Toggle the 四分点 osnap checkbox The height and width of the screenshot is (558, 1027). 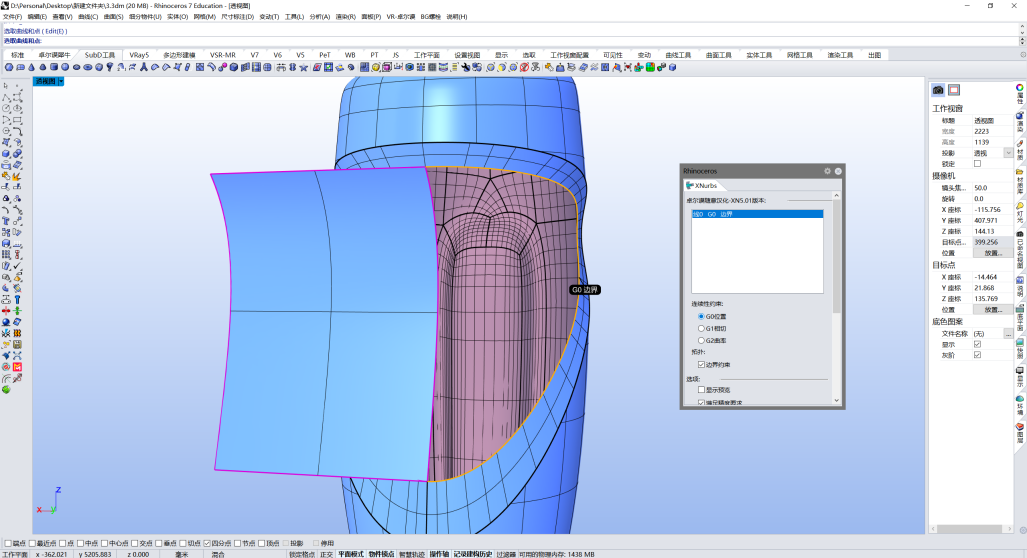click(207, 543)
